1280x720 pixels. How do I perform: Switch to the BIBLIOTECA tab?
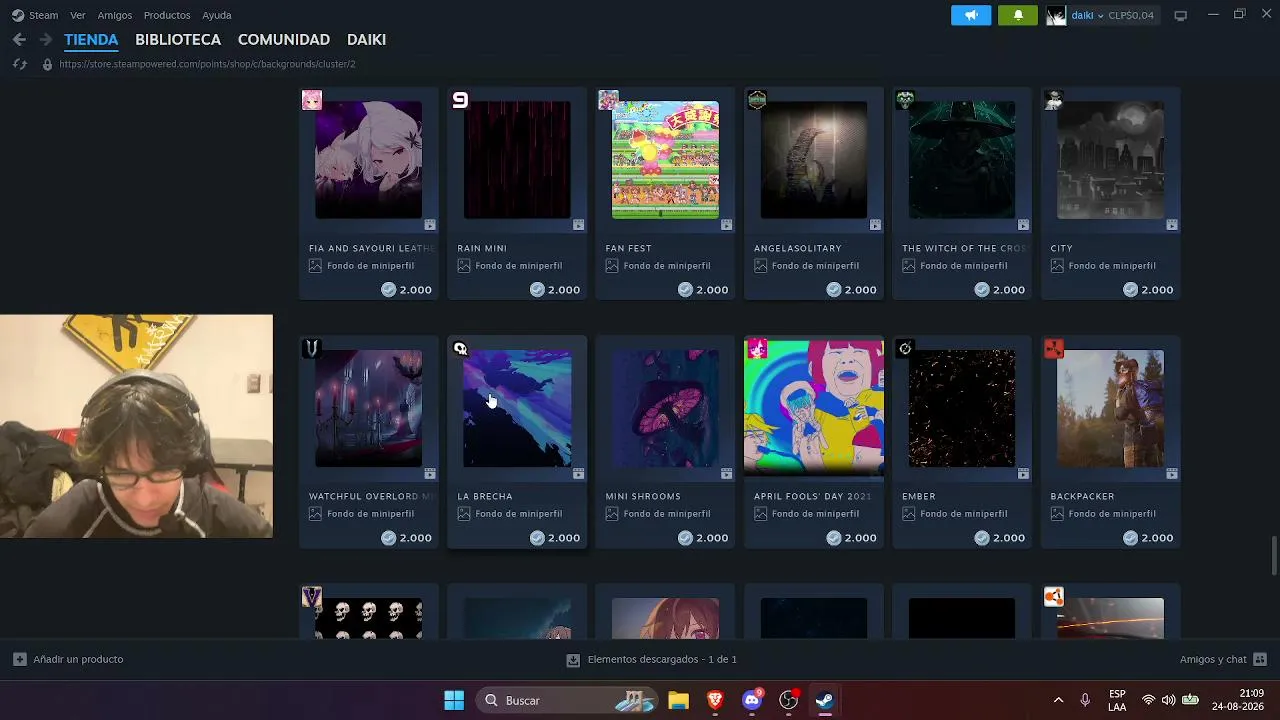pos(178,39)
